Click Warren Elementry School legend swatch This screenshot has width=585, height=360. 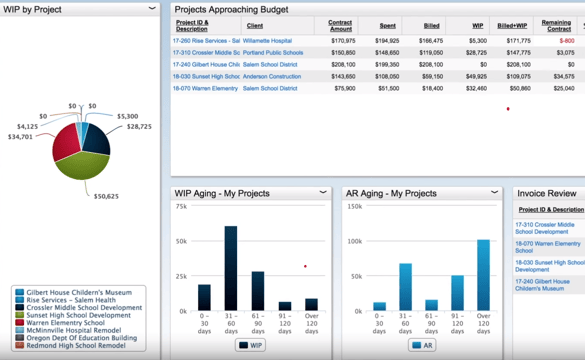point(20,322)
